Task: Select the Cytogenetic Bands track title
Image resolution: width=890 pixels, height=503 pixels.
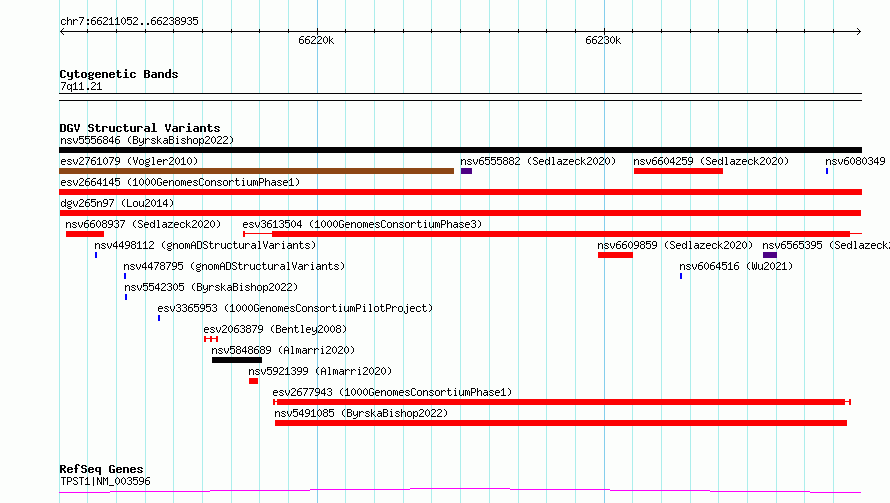Action: (x=119, y=74)
